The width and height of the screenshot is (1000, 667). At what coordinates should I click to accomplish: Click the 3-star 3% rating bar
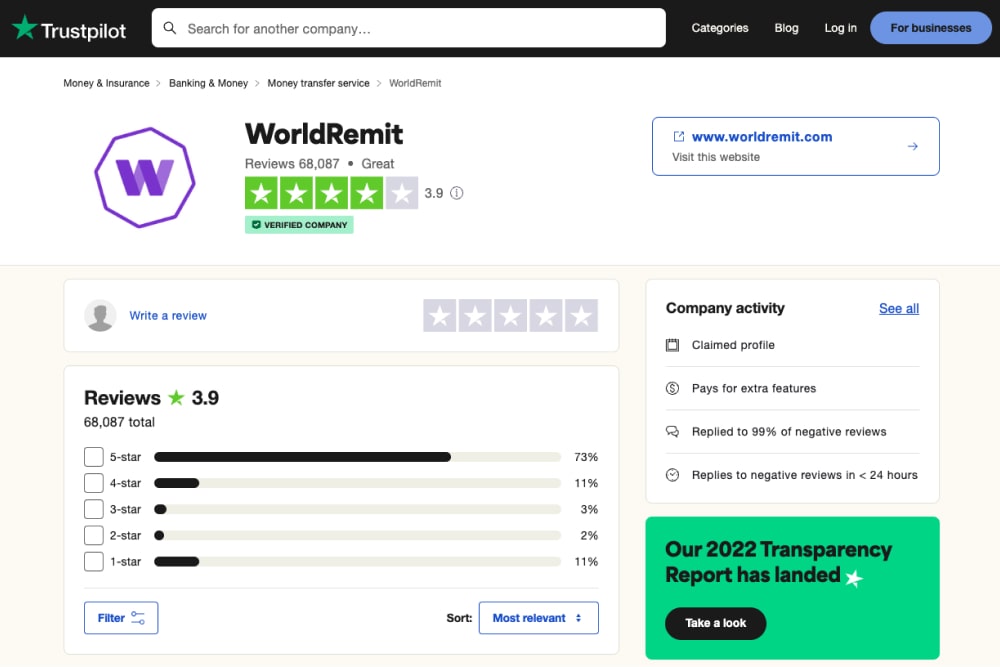pos(357,509)
